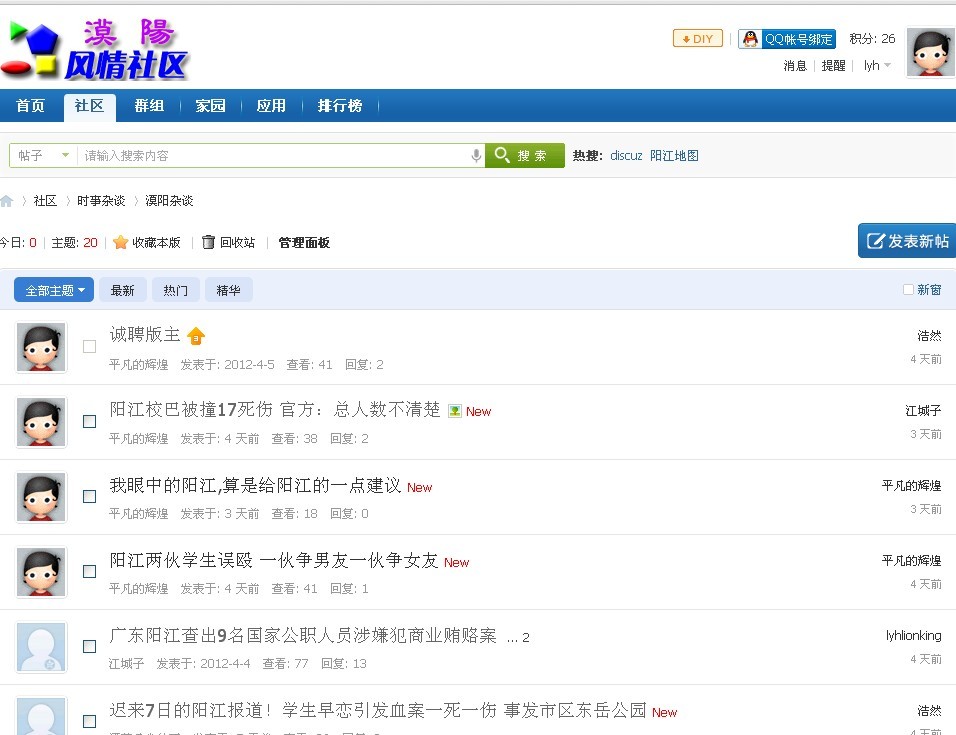Click avatar beside 诚聘版主 thread

41,347
